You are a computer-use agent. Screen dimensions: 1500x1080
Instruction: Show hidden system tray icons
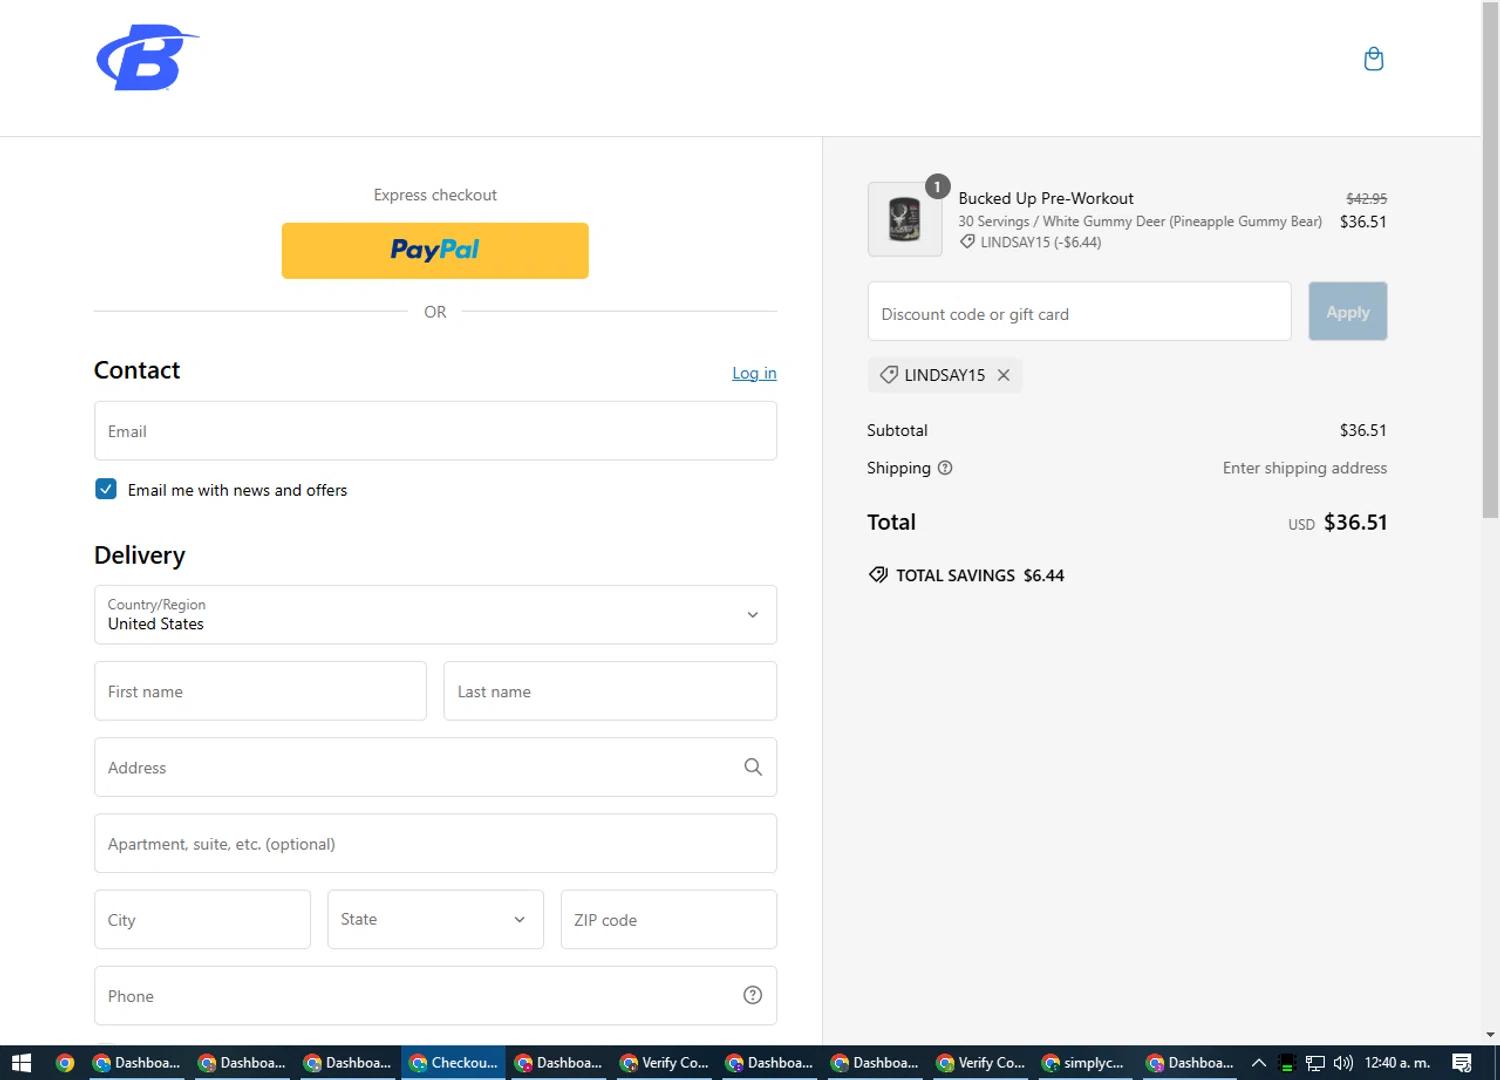[1259, 1063]
